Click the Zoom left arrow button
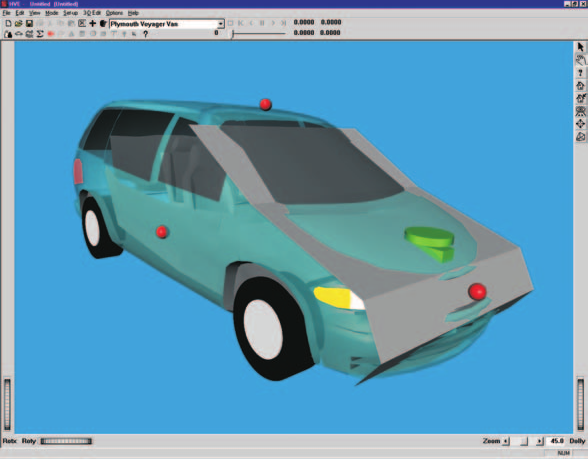The width and height of the screenshot is (588, 459). click(x=506, y=441)
